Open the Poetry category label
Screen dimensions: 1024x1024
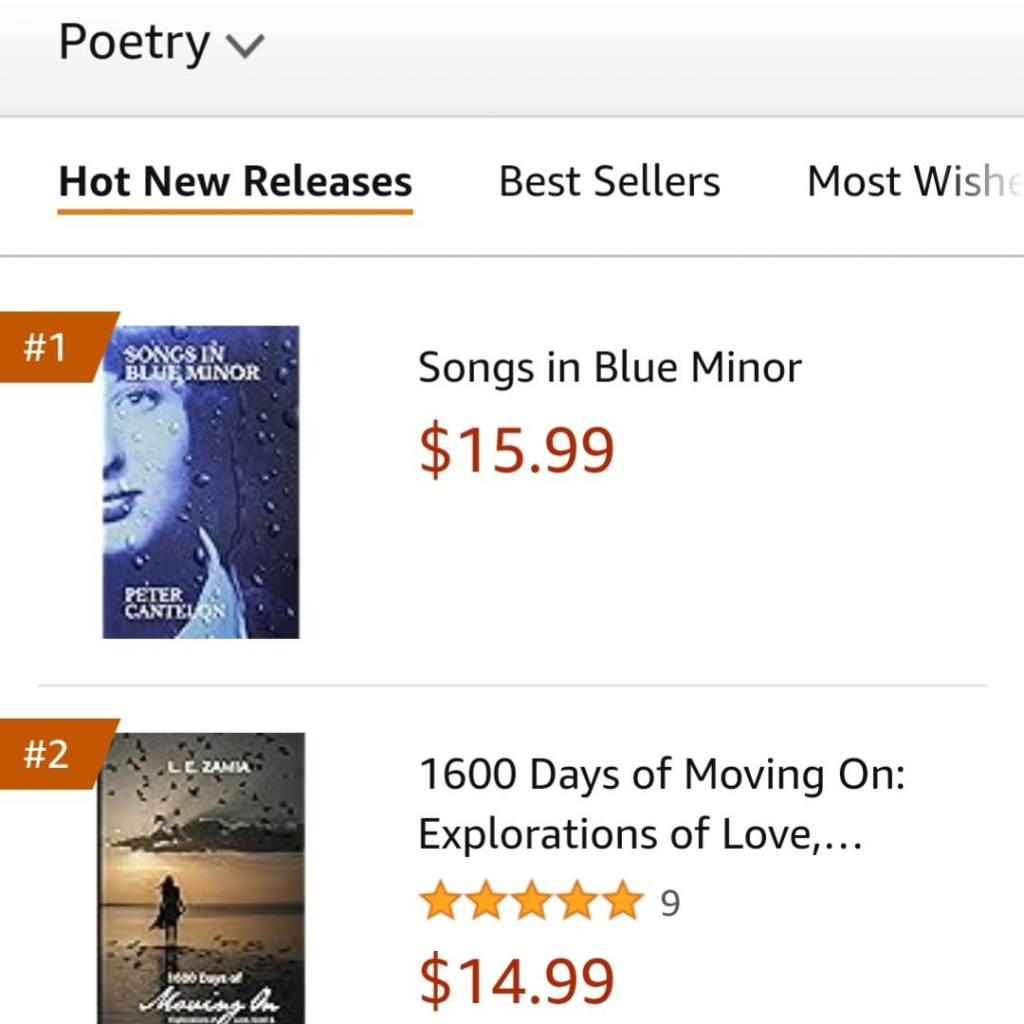point(134,43)
